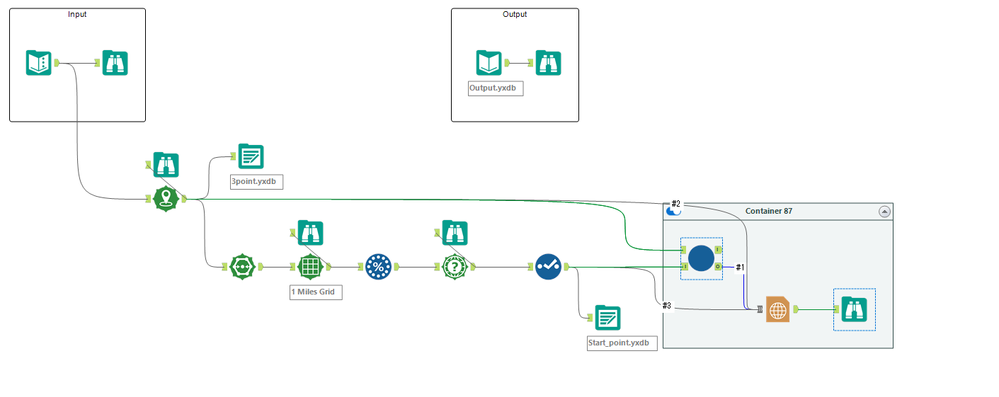This screenshot has width=999, height=397.
Task: Click the Make Grid tool labeled 1 Miles Grid
Action: [x=310, y=267]
